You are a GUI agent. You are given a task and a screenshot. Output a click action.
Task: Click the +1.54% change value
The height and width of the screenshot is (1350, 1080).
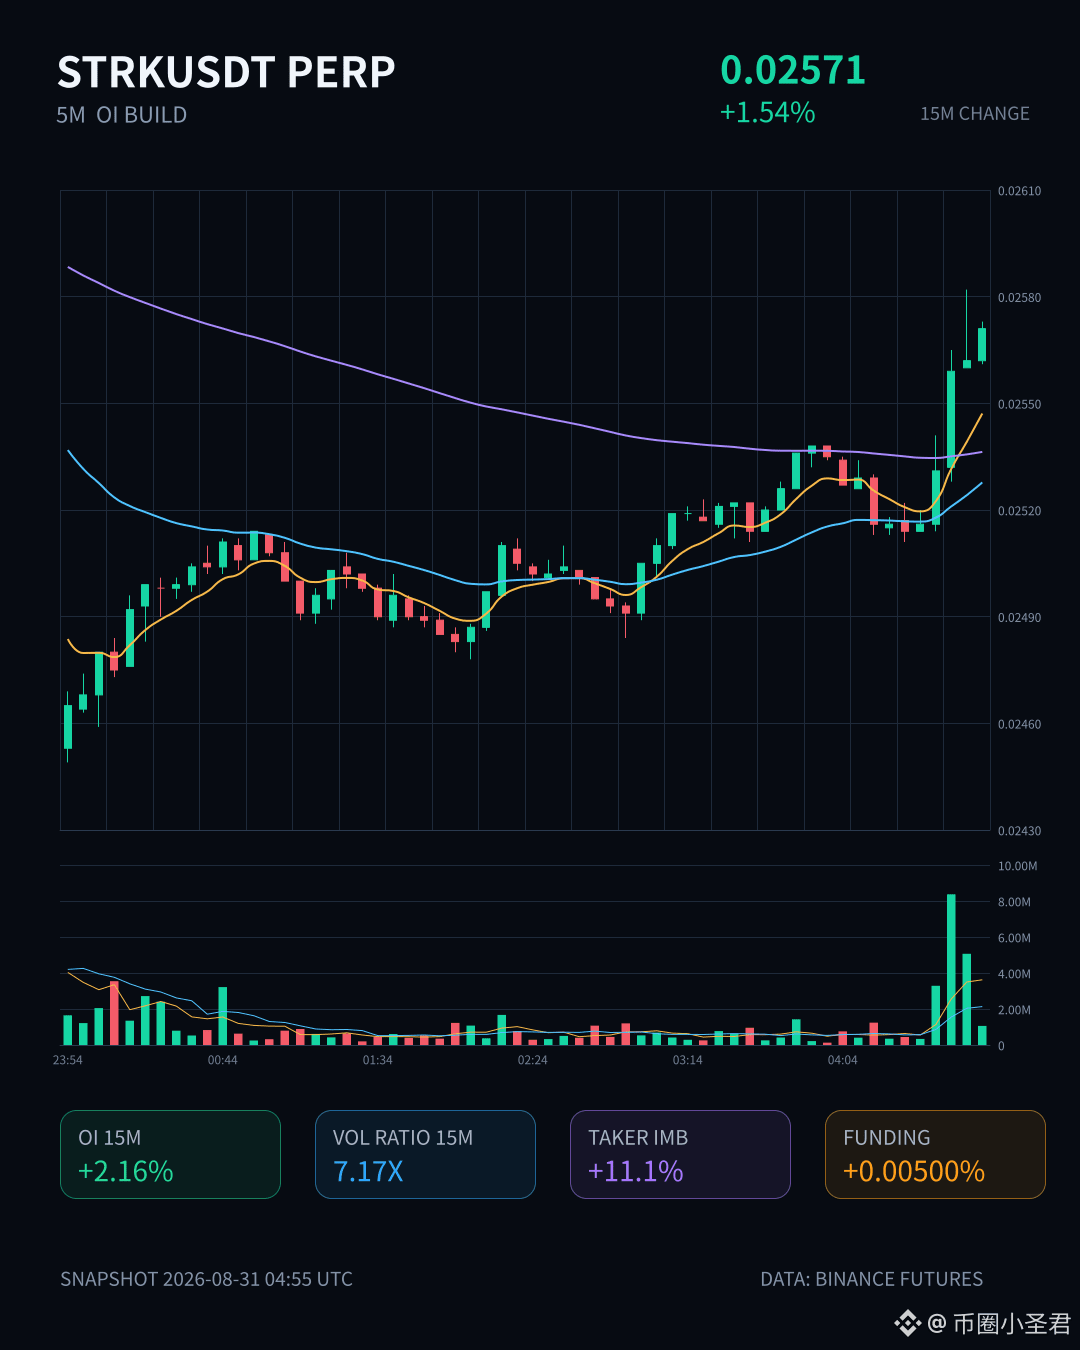(768, 112)
